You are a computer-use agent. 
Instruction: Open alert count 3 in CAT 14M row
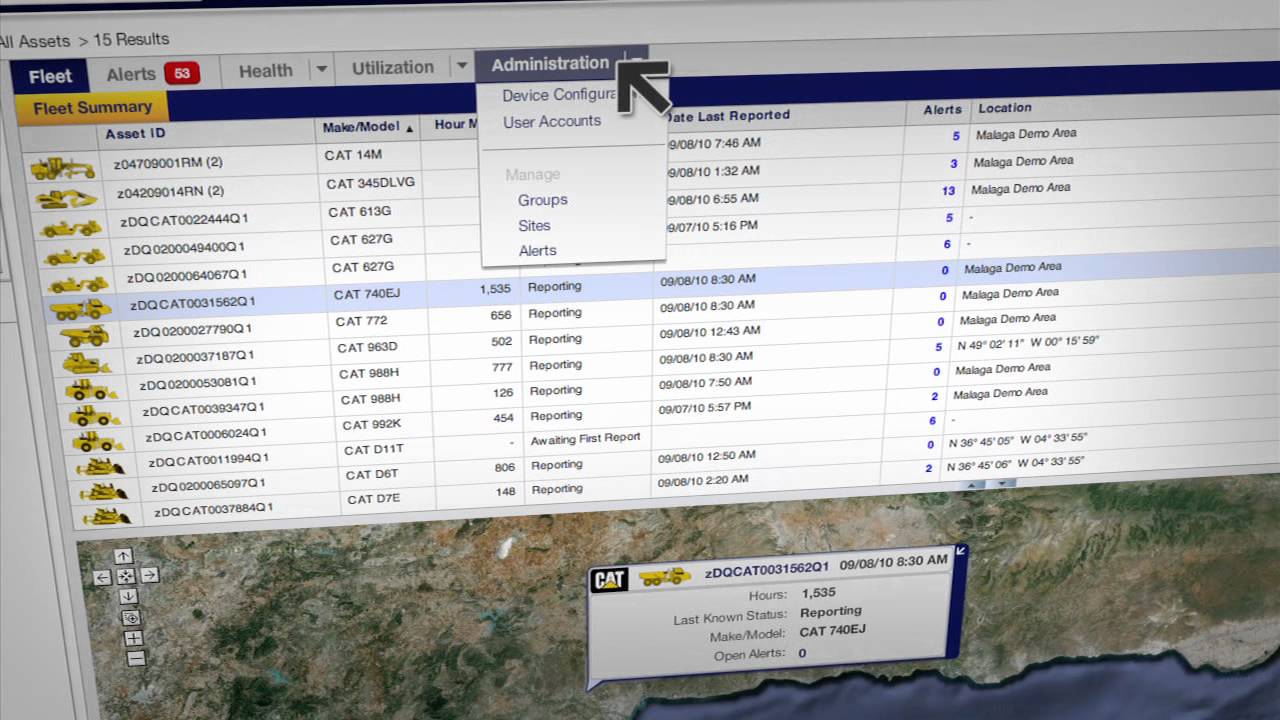click(954, 163)
